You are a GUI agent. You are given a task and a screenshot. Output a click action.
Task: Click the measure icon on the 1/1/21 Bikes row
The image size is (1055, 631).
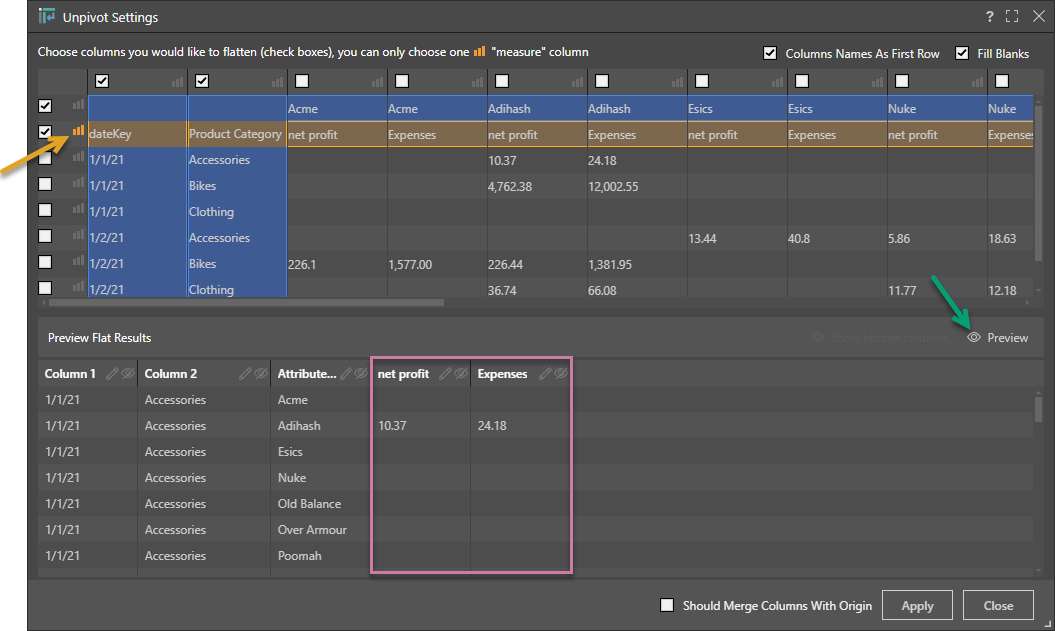[78, 184]
